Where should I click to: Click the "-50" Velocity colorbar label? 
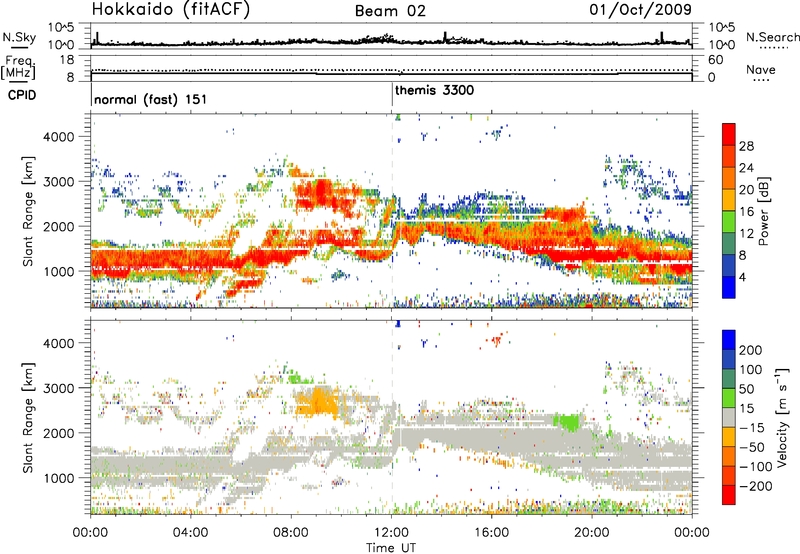(x=752, y=447)
